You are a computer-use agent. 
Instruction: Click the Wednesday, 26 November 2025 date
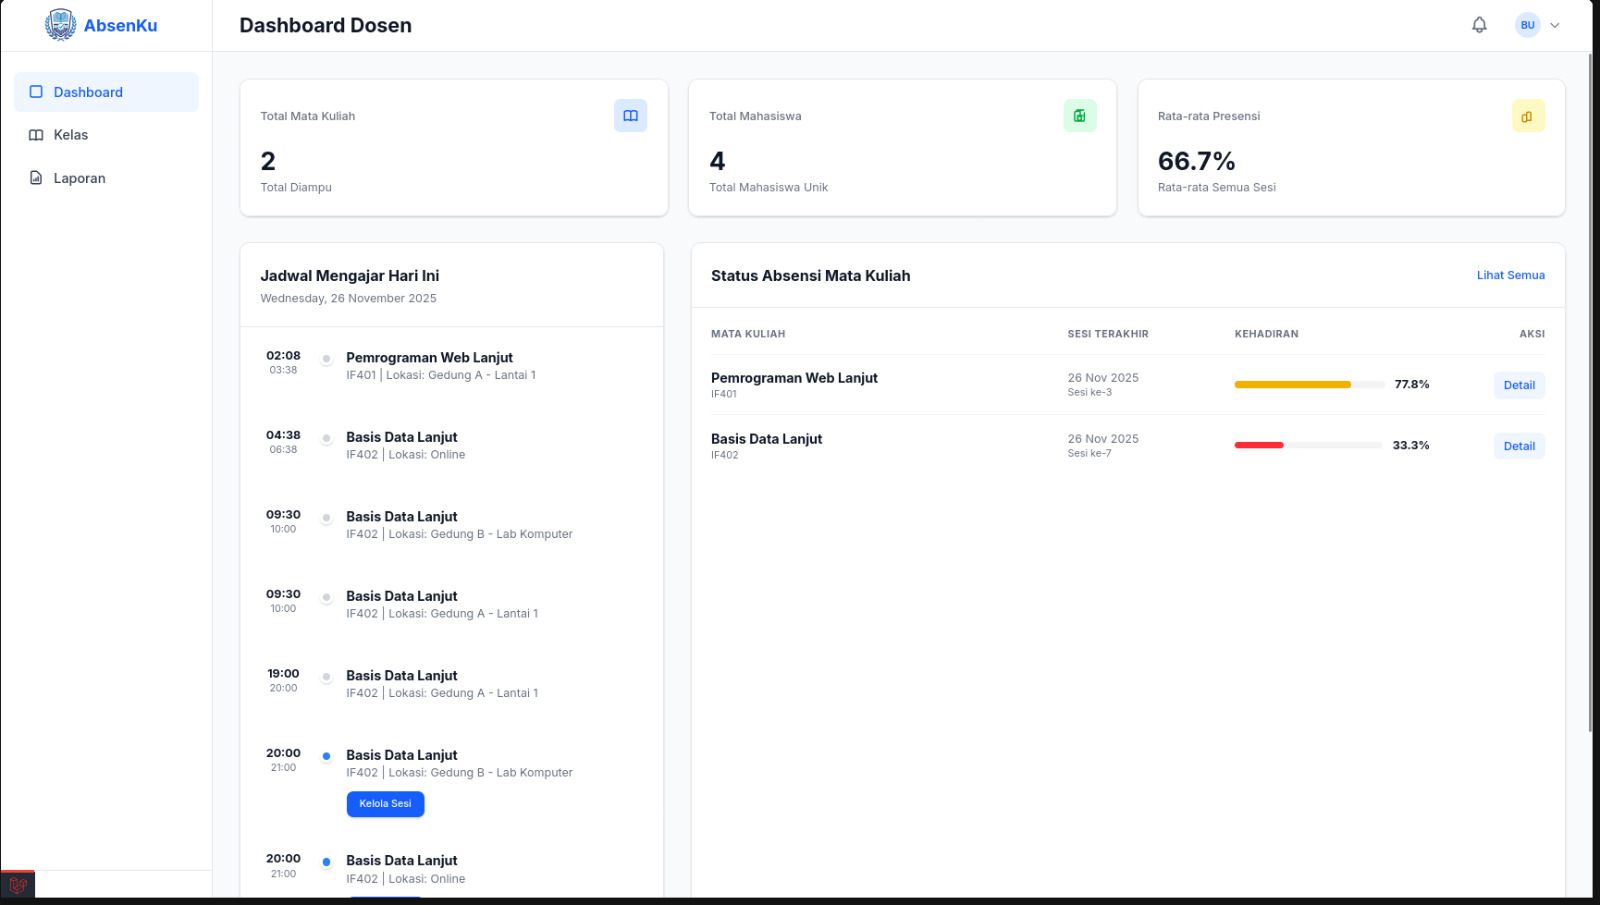[348, 298]
